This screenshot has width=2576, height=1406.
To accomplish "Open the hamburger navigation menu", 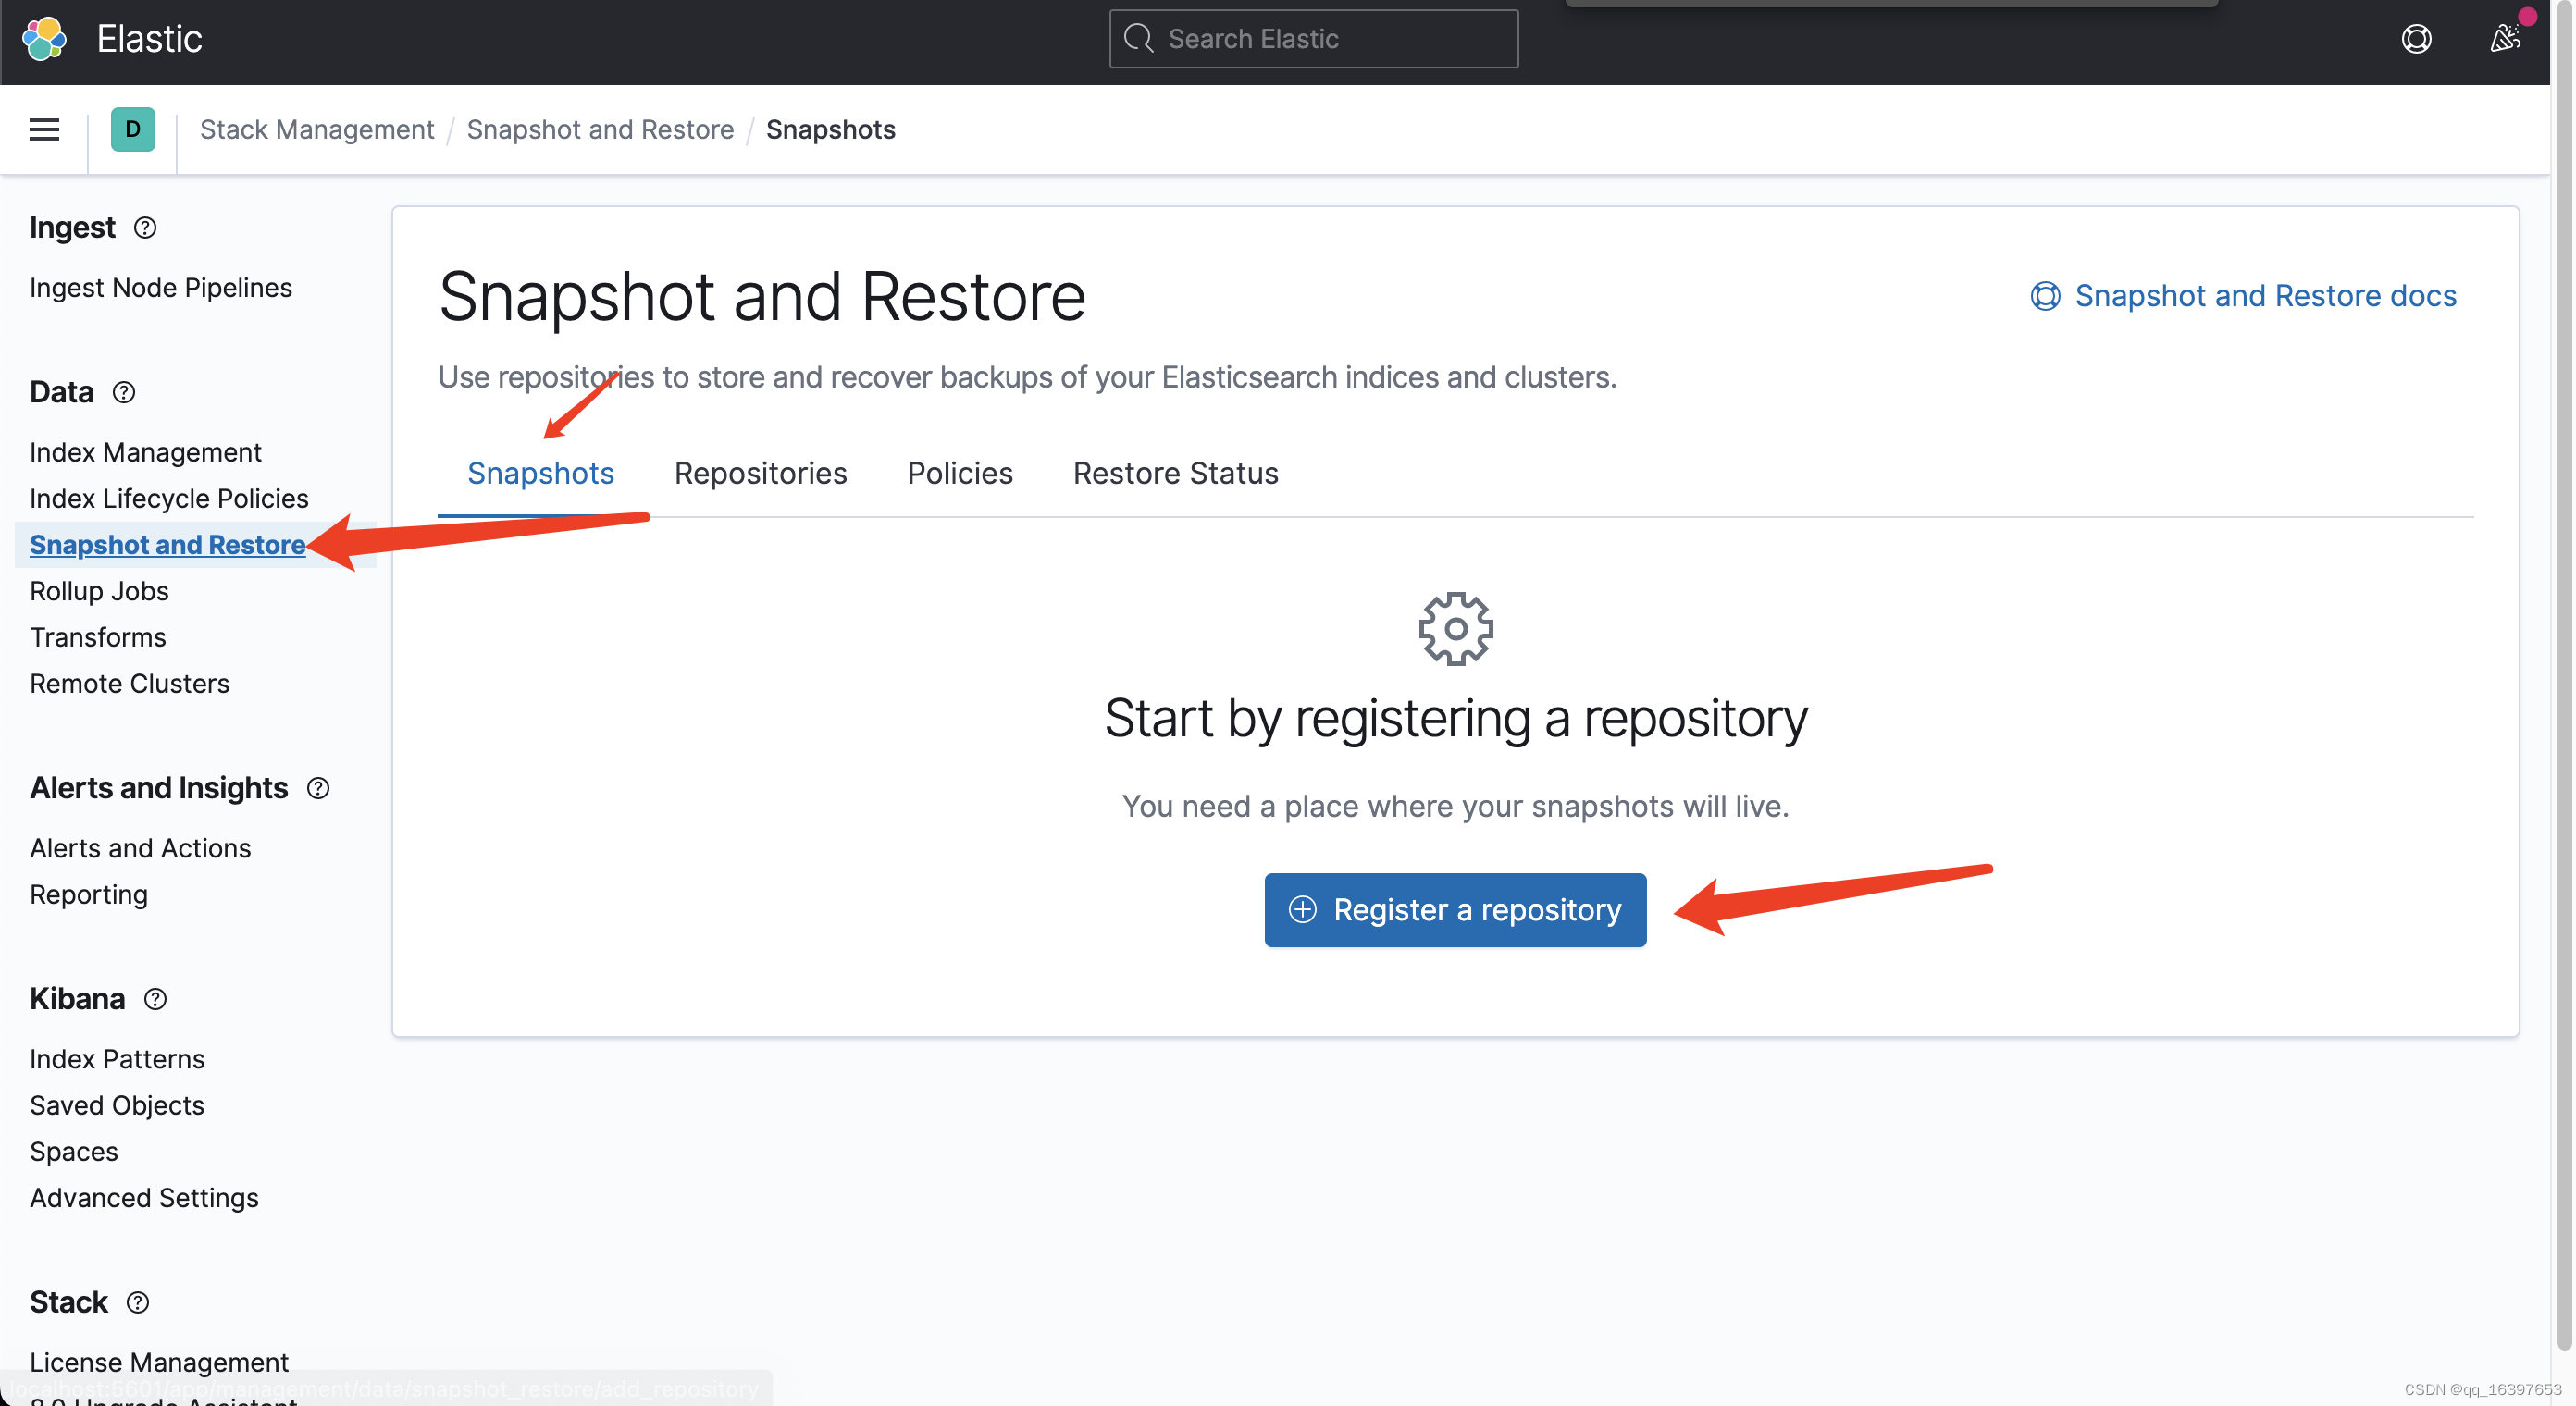I will [43, 129].
